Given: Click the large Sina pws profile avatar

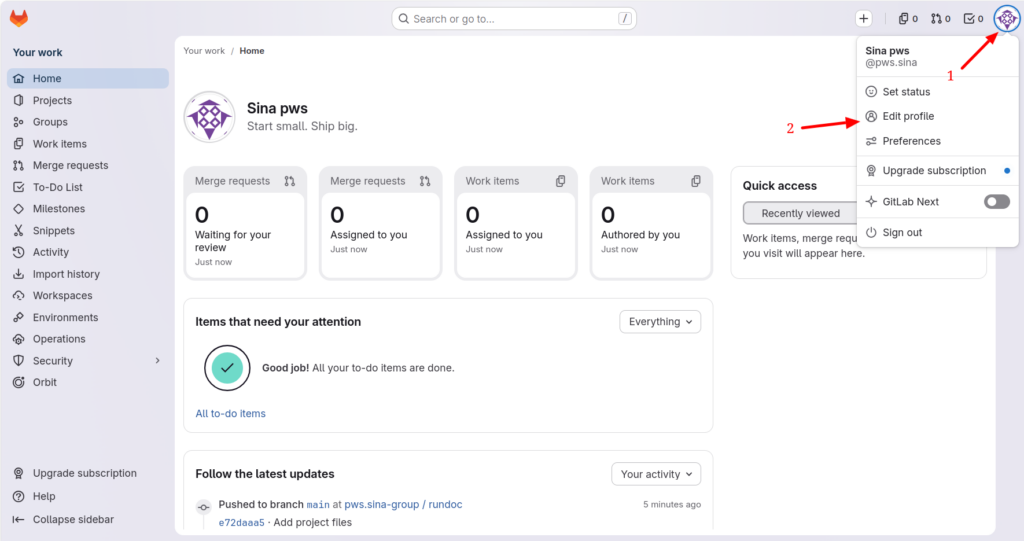Looking at the screenshot, I should click(210, 117).
